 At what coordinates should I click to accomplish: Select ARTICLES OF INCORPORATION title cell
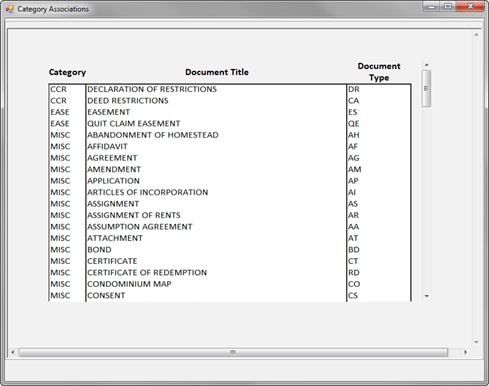pos(148,192)
